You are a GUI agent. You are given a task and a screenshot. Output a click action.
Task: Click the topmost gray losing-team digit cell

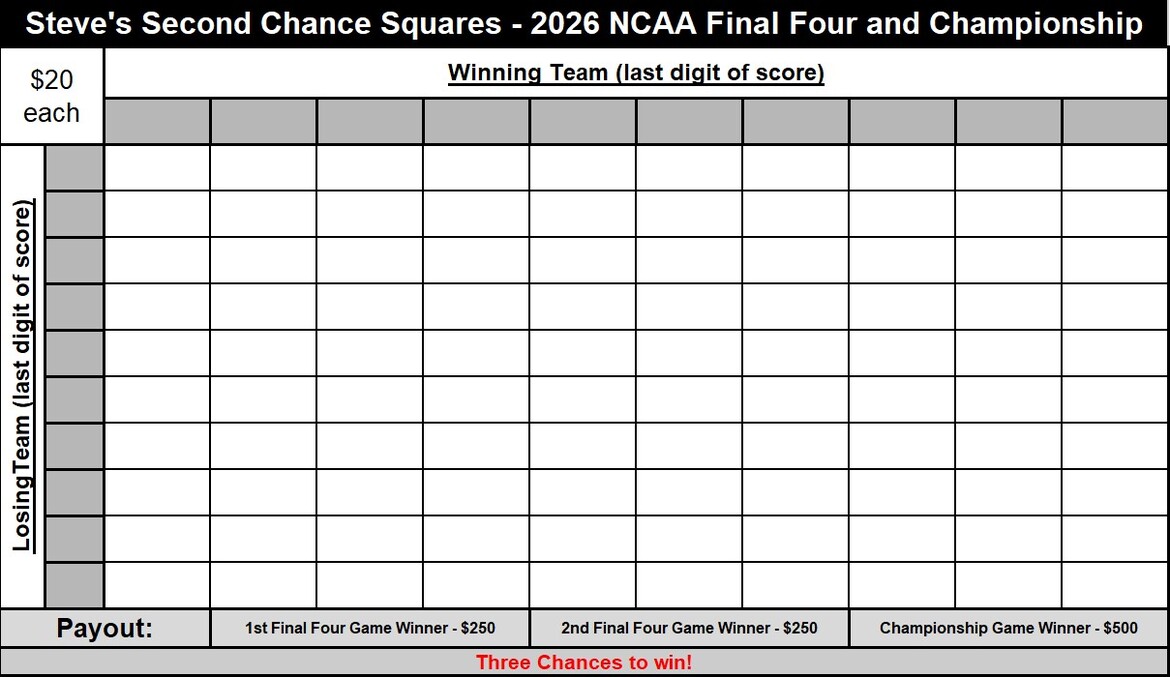tap(74, 168)
